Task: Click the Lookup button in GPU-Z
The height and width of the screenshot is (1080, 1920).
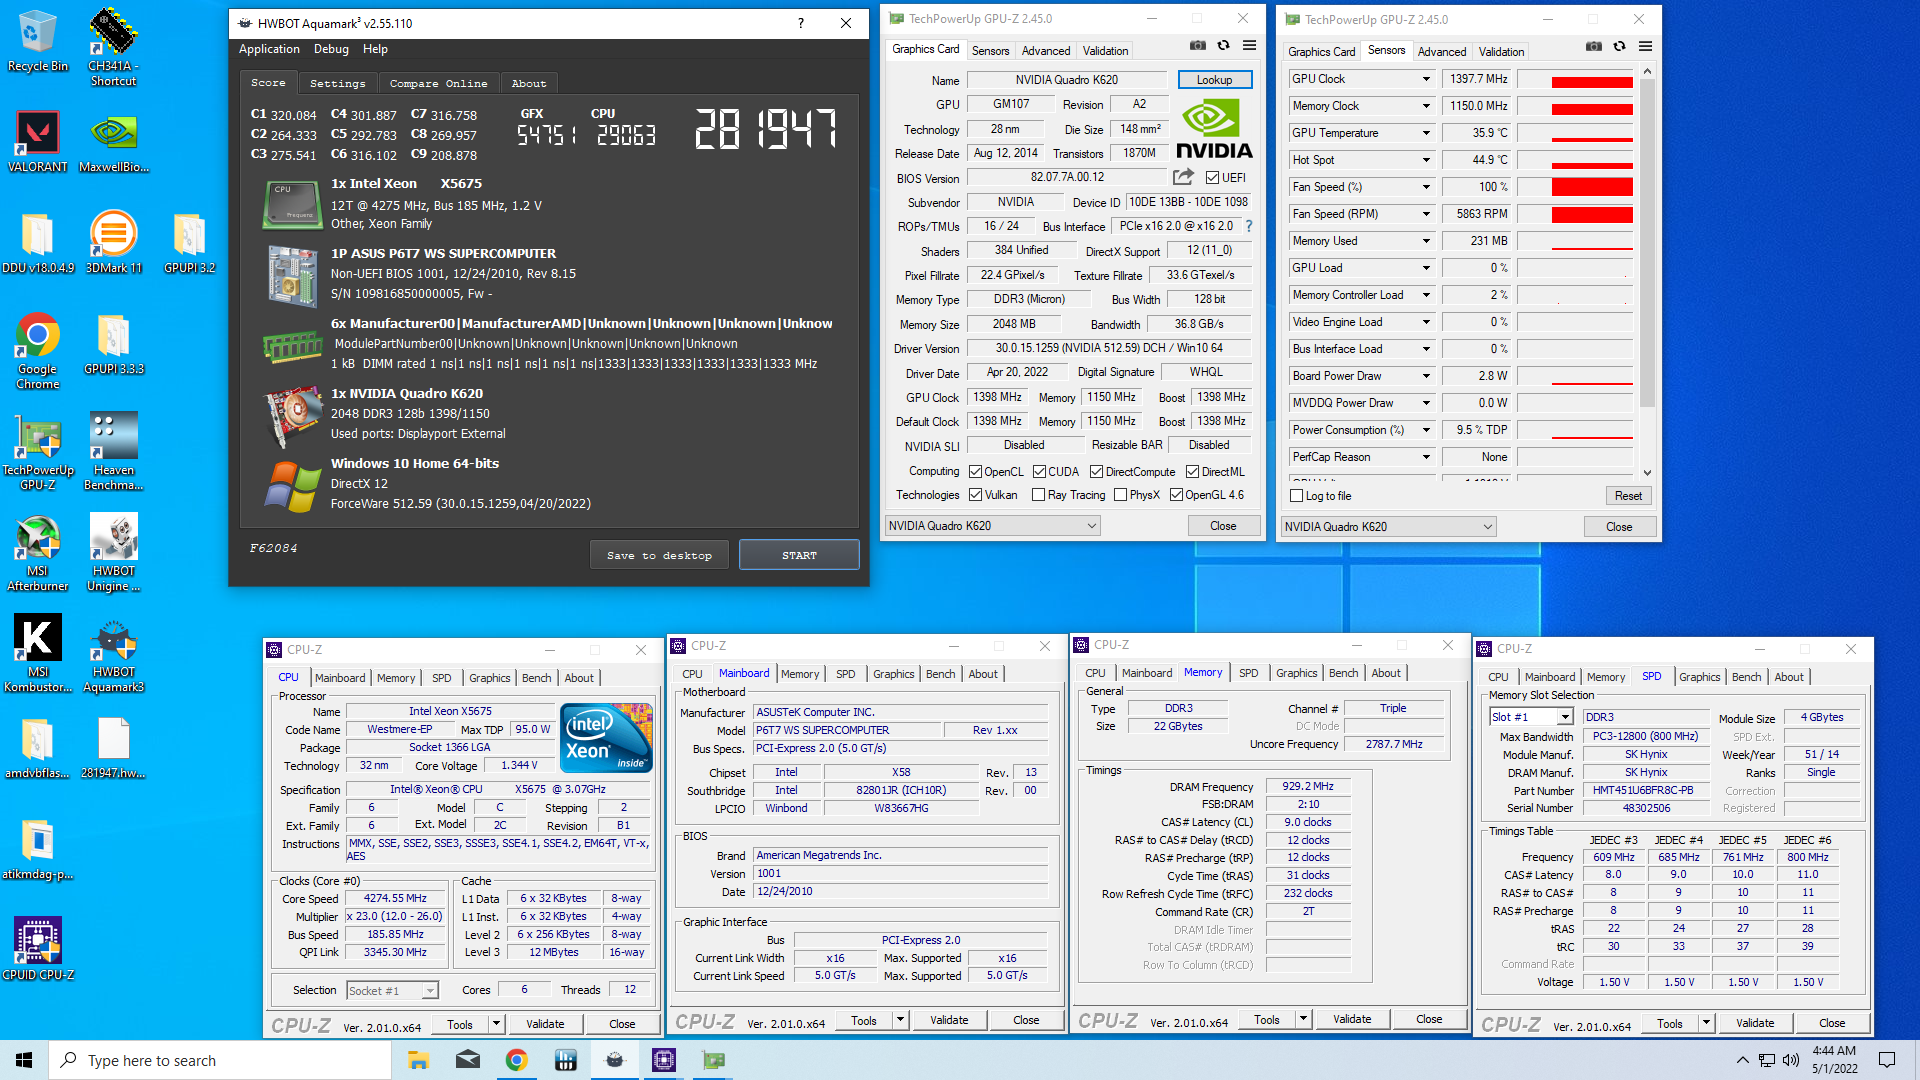Action: (1214, 80)
